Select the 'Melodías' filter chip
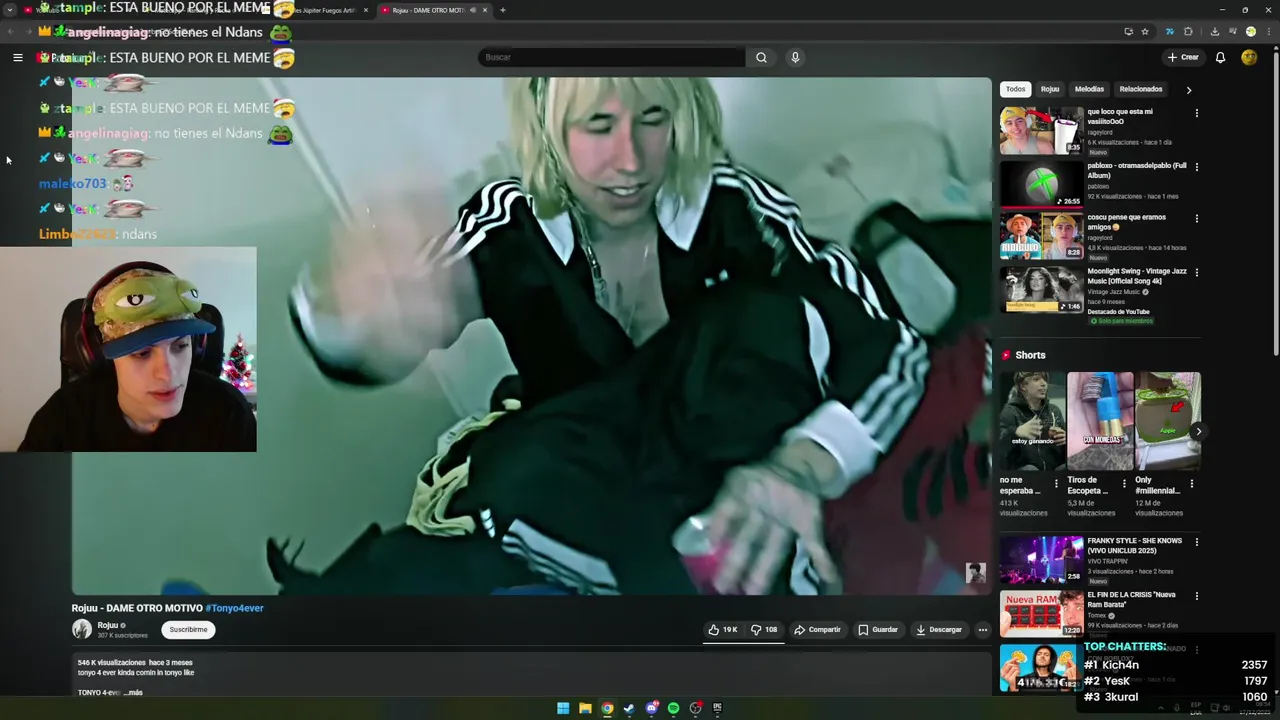 1089,89
